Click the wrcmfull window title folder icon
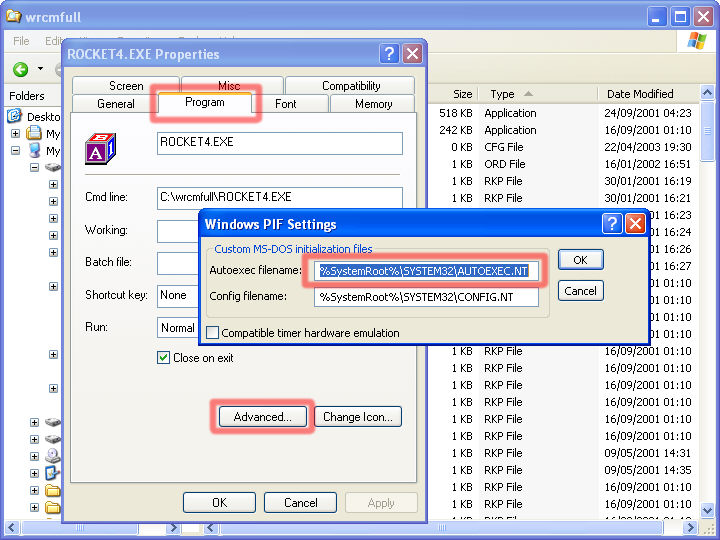This screenshot has height=540, width=720. tap(13, 16)
